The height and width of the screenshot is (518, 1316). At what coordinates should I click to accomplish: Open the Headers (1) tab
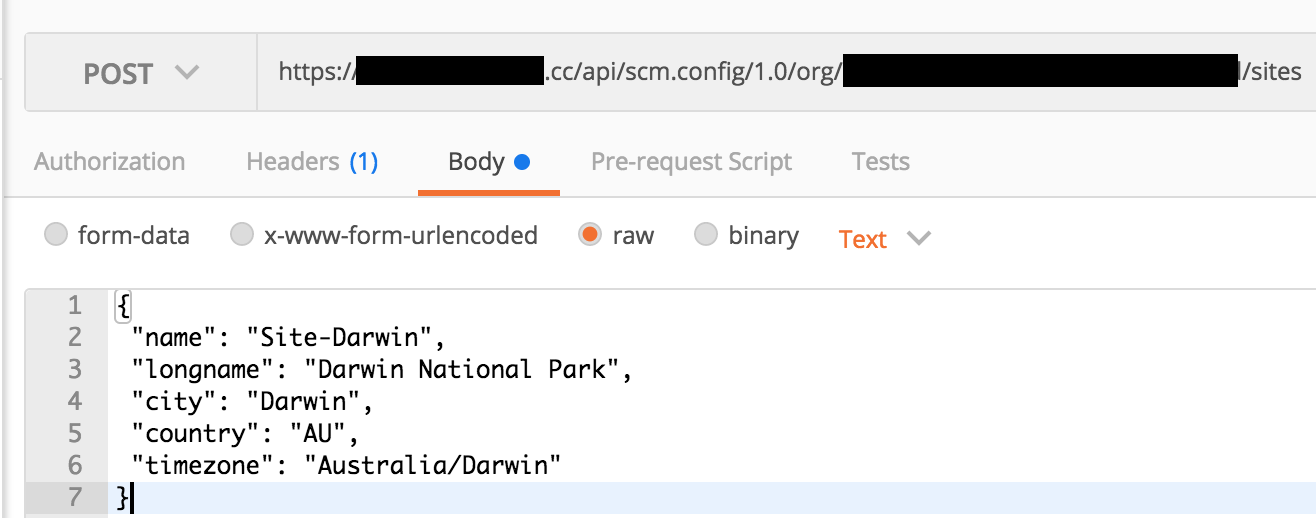[312, 162]
